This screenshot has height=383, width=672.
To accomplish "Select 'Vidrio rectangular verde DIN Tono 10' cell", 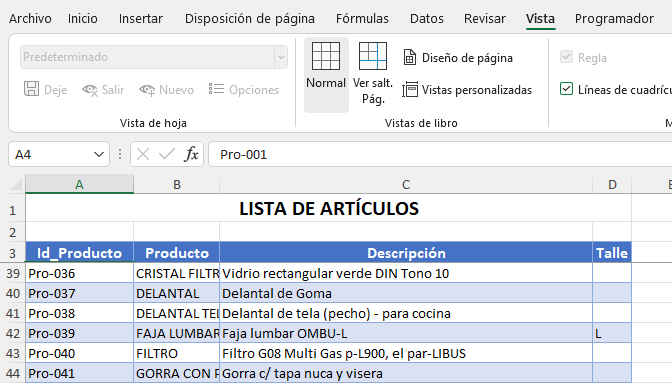I will [x=406, y=273].
